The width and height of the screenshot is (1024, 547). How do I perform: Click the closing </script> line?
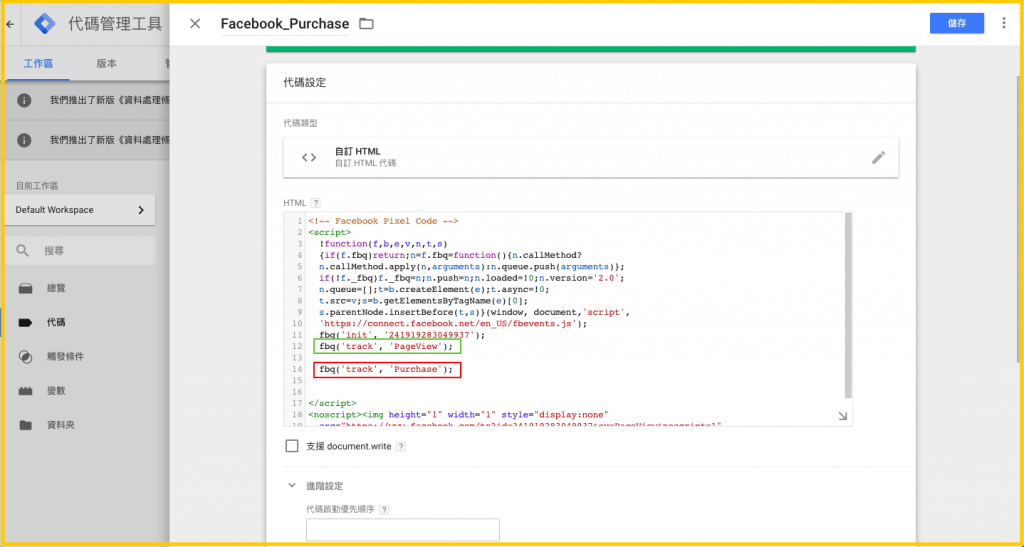tap(332, 403)
